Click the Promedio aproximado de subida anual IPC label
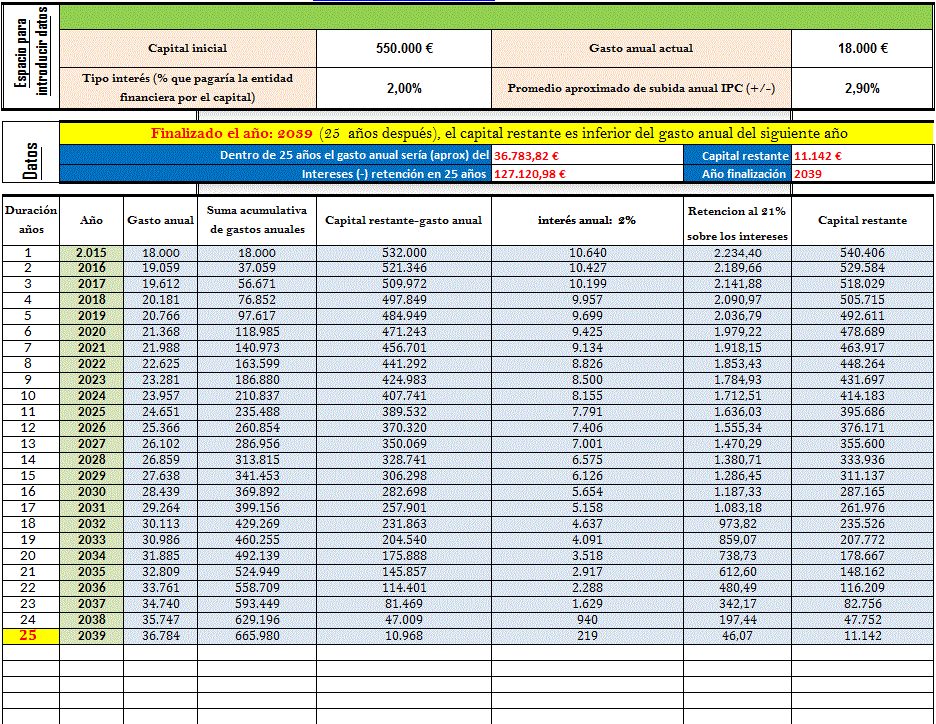The width and height of the screenshot is (936, 724). (x=641, y=88)
